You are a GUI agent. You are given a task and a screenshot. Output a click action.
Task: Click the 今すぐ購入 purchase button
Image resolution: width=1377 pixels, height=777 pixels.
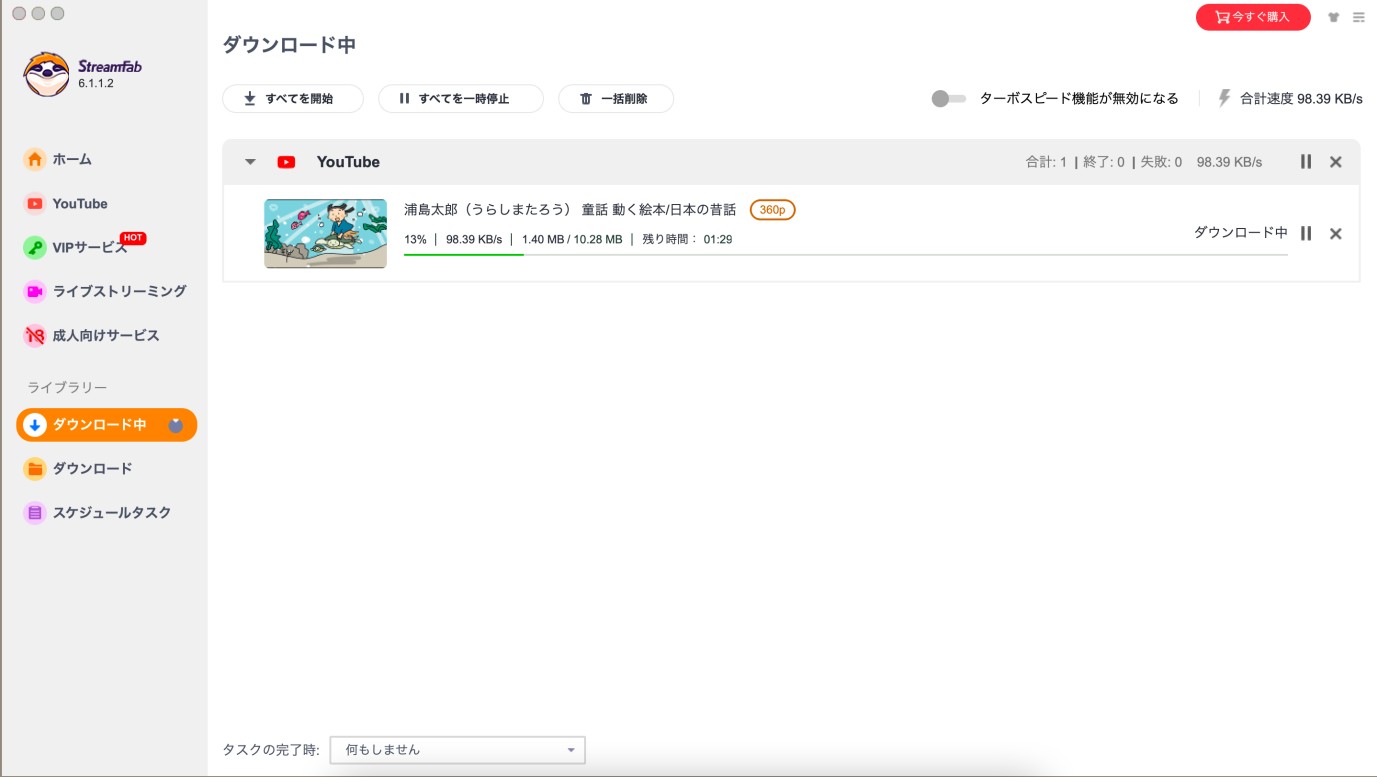pyautogui.click(x=1253, y=17)
